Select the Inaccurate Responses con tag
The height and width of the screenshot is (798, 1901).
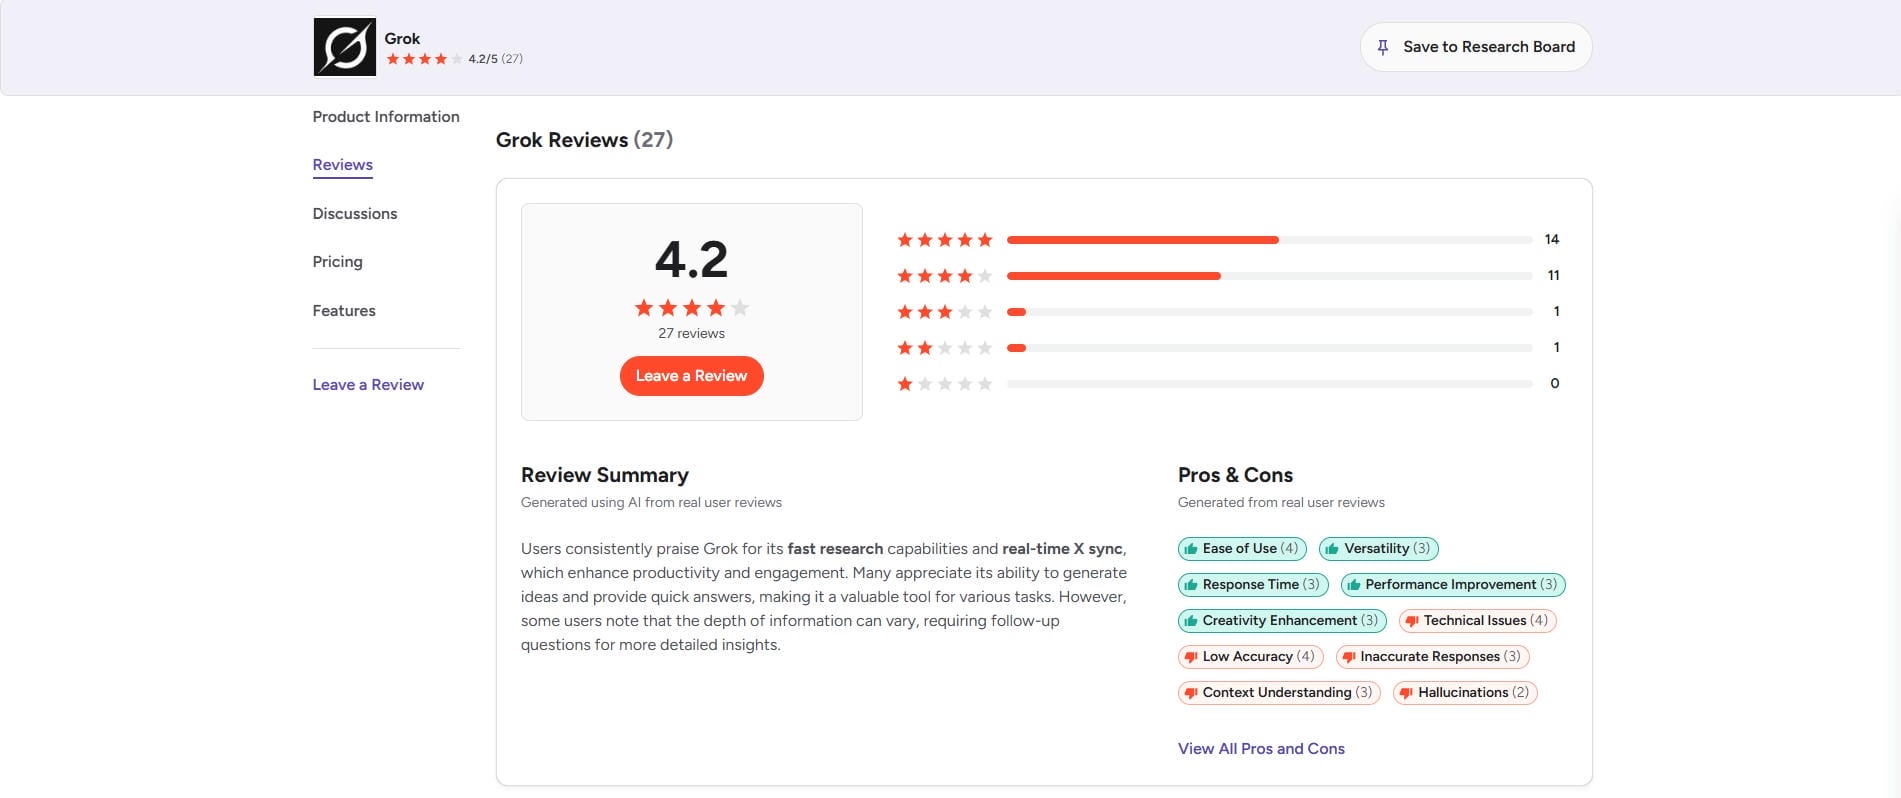[x=1433, y=657]
